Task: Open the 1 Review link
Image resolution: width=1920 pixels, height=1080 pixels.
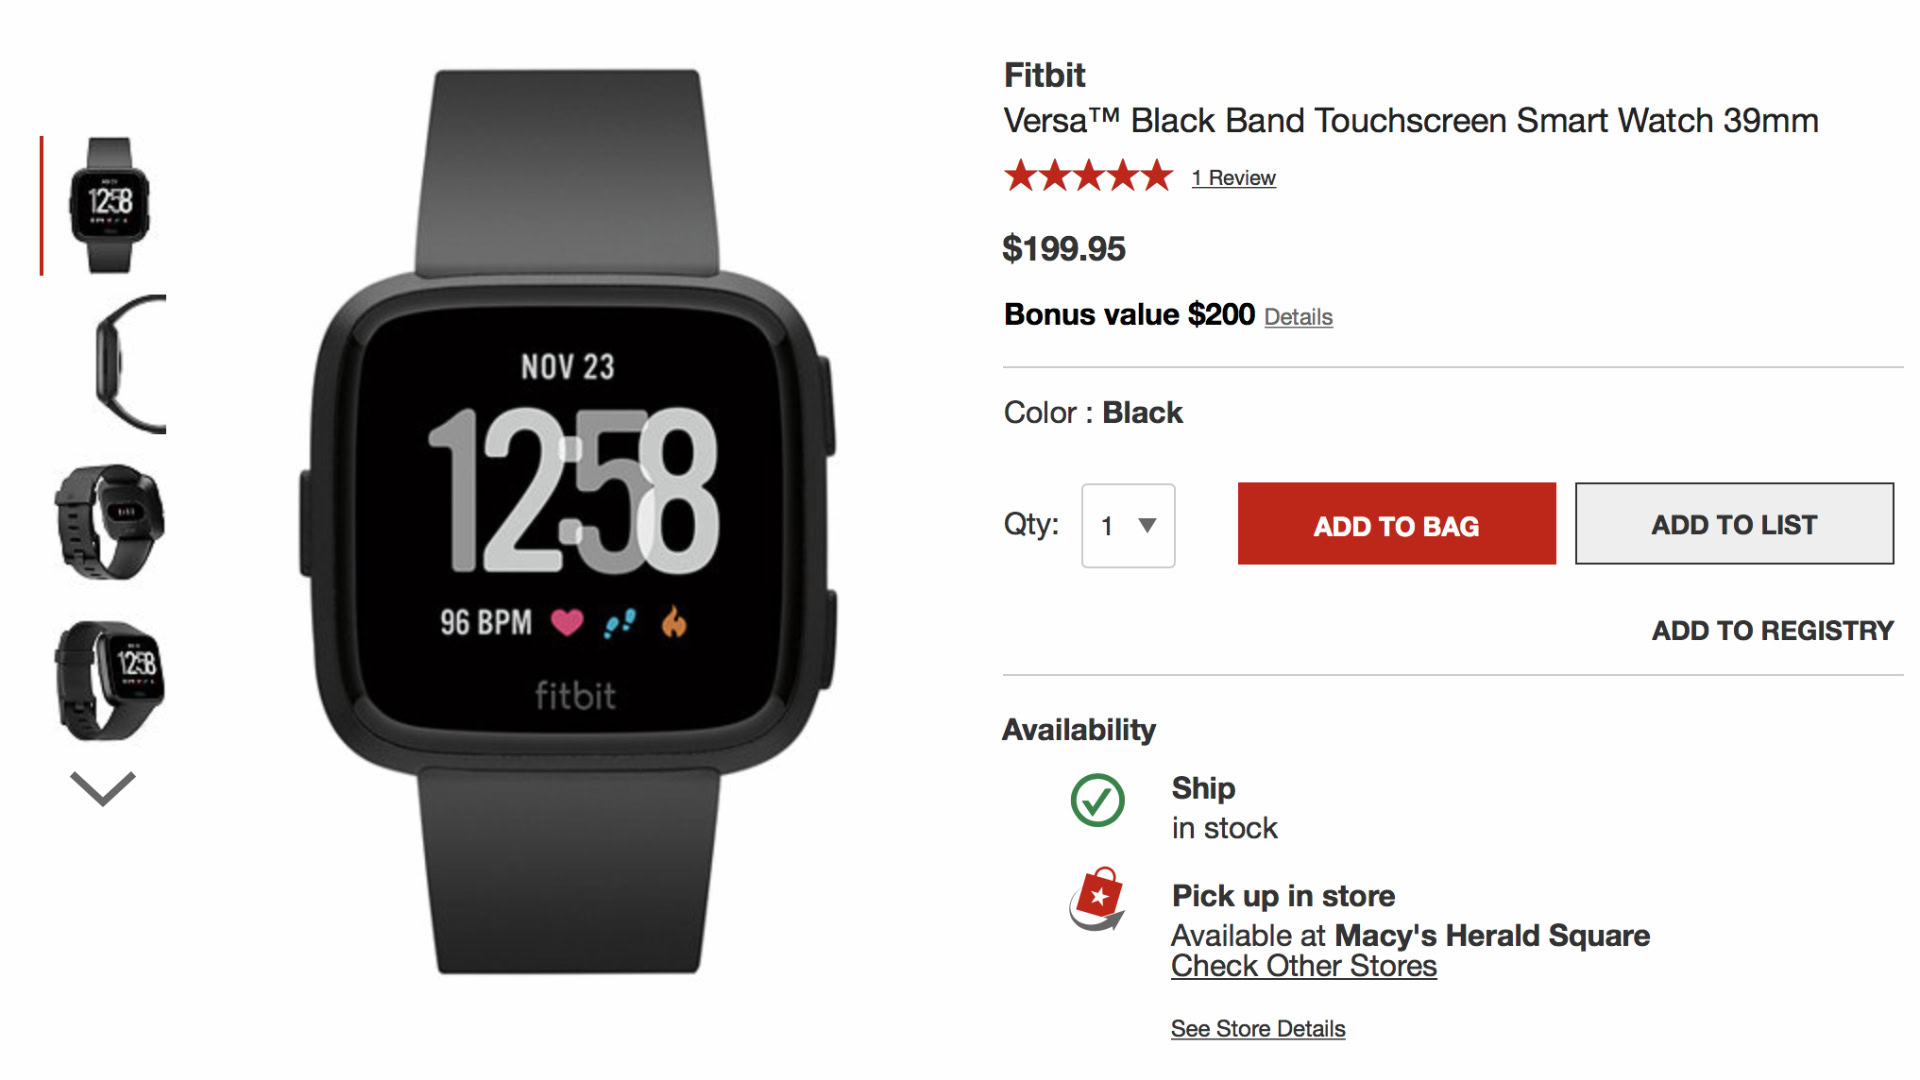Action: [x=1233, y=178]
